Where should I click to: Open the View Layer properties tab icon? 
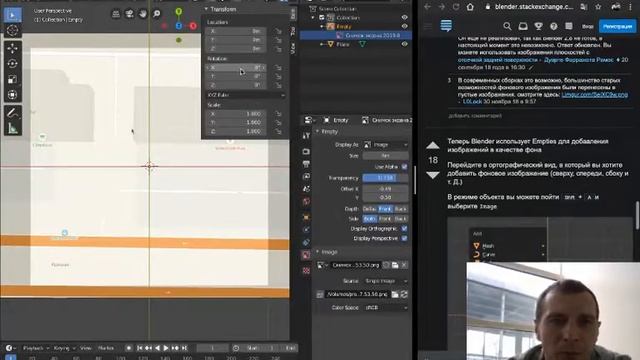[x=306, y=176]
